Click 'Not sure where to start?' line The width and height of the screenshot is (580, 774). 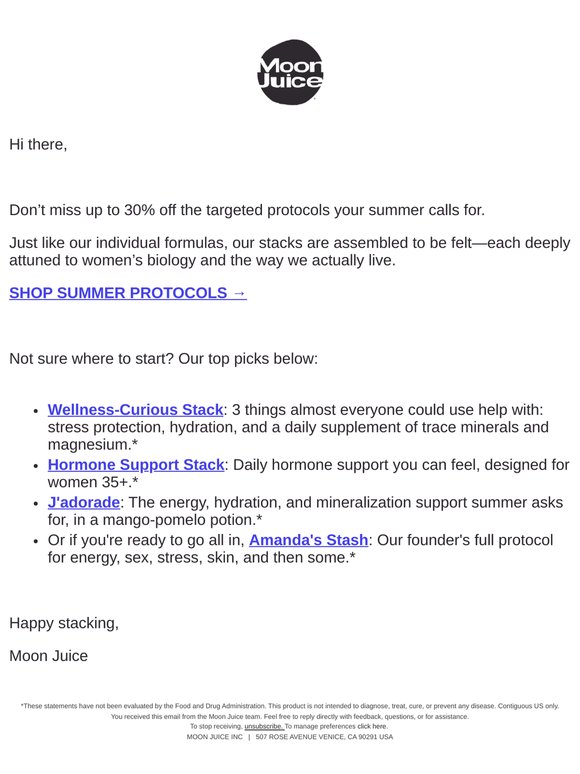(163, 358)
